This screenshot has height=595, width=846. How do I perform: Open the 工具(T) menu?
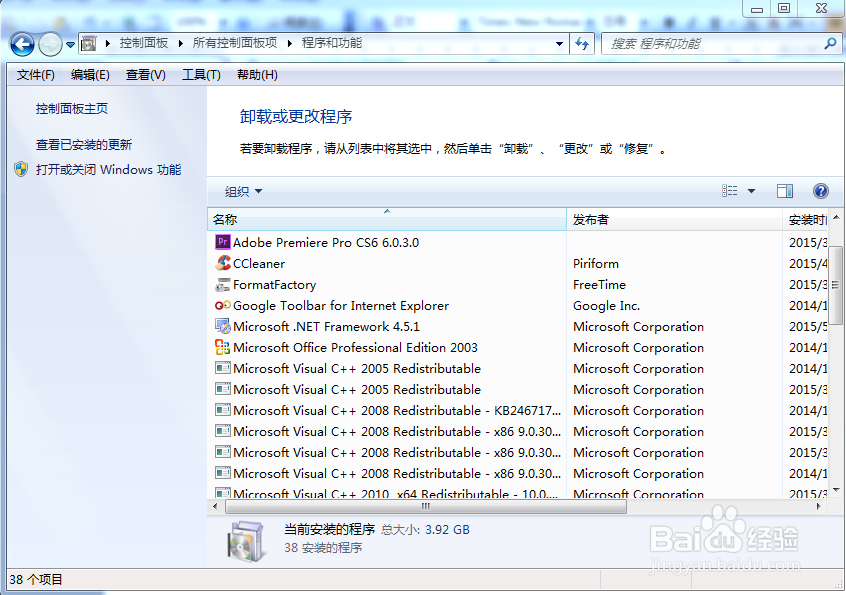201,75
